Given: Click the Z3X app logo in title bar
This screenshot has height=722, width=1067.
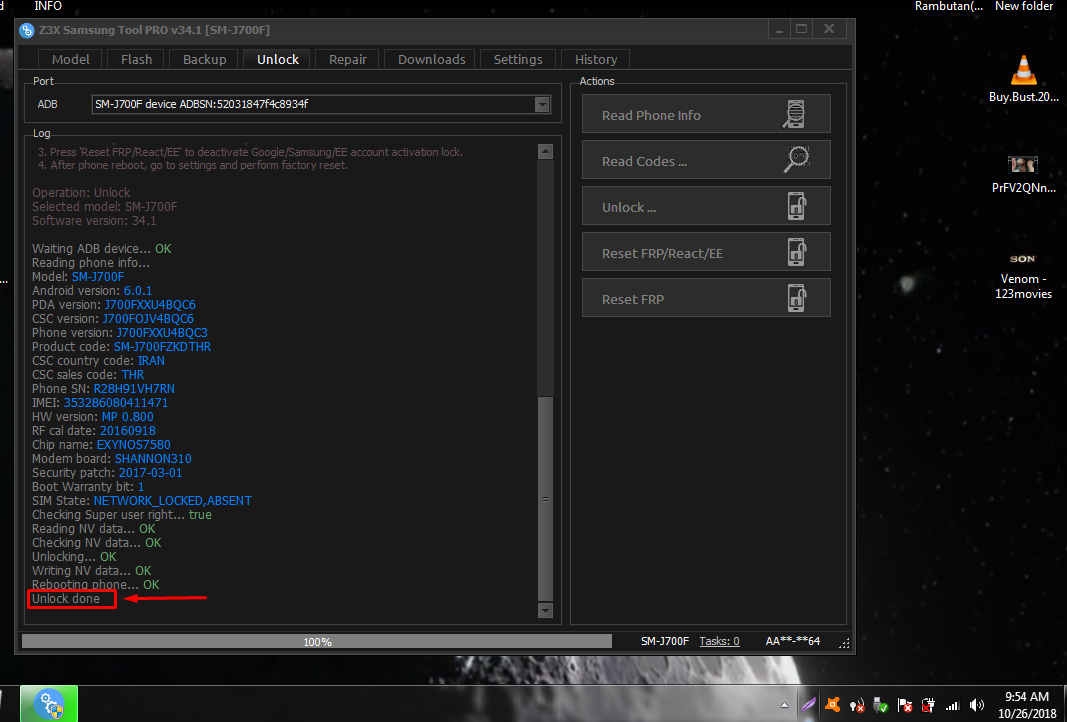Looking at the screenshot, I should click(27, 30).
